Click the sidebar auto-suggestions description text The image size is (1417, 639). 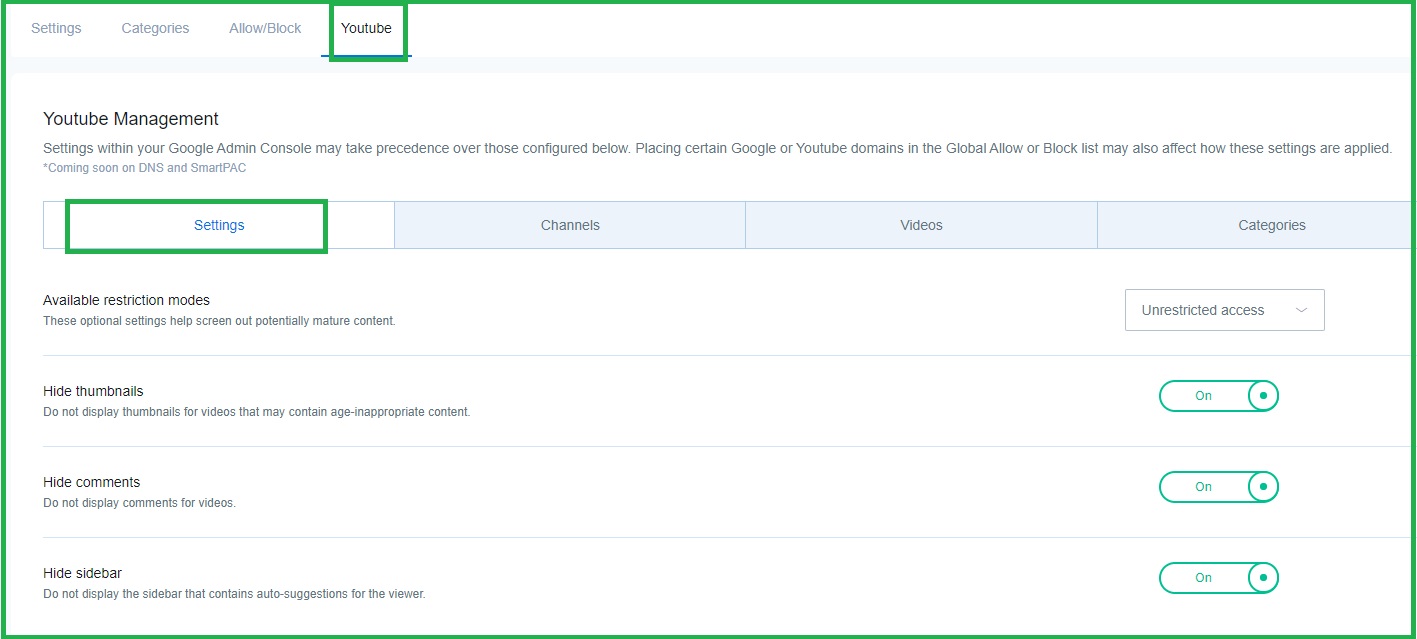pyautogui.click(x=234, y=594)
